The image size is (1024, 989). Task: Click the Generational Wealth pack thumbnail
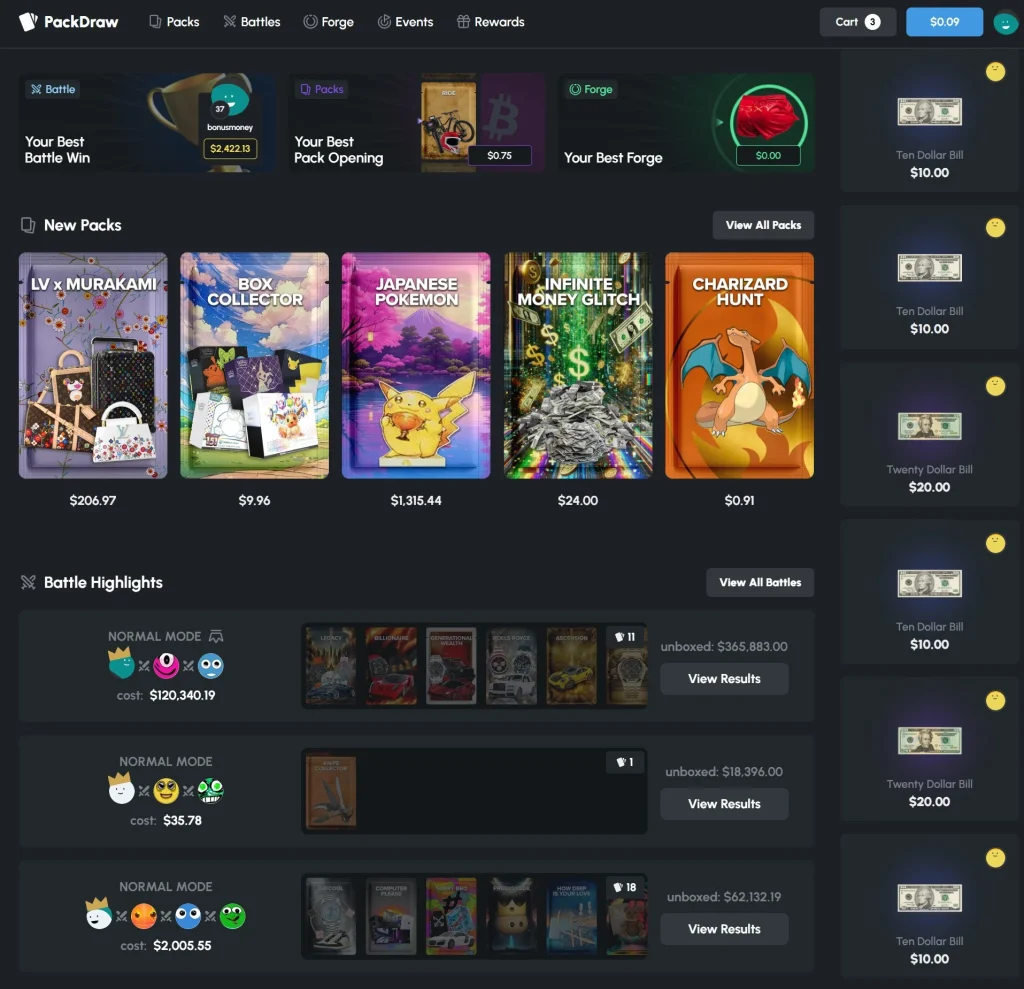[451, 666]
